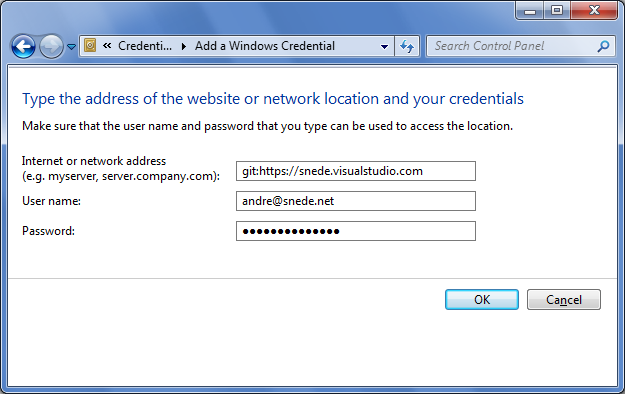Click the User name text field
The width and height of the screenshot is (625, 394).
tap(356, 201)
